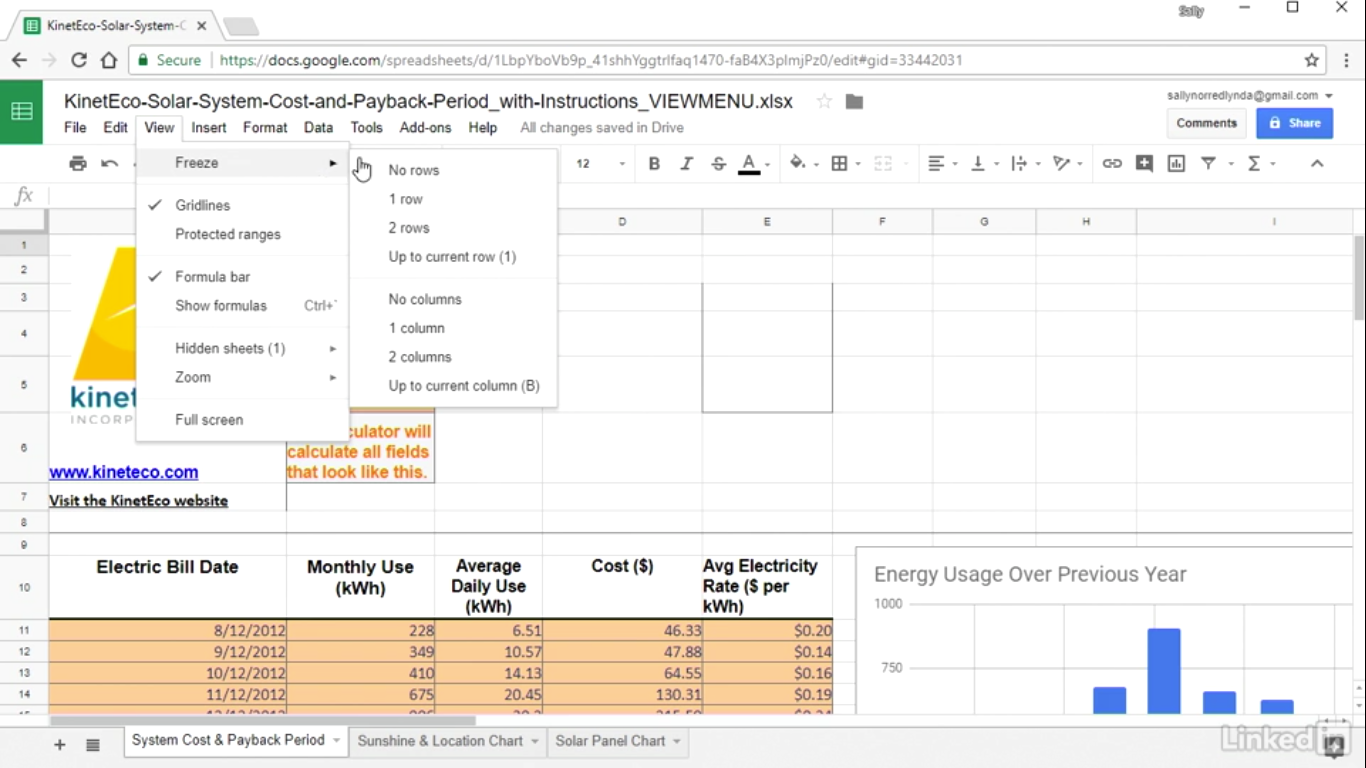Click the Undo arrow icon

110,163
